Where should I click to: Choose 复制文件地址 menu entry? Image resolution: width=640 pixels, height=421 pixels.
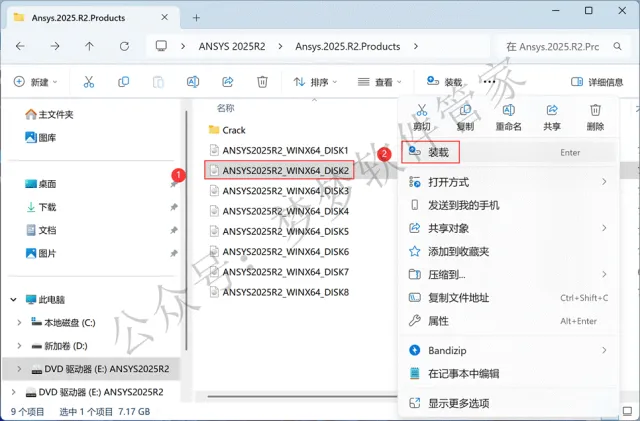point(508,298)
